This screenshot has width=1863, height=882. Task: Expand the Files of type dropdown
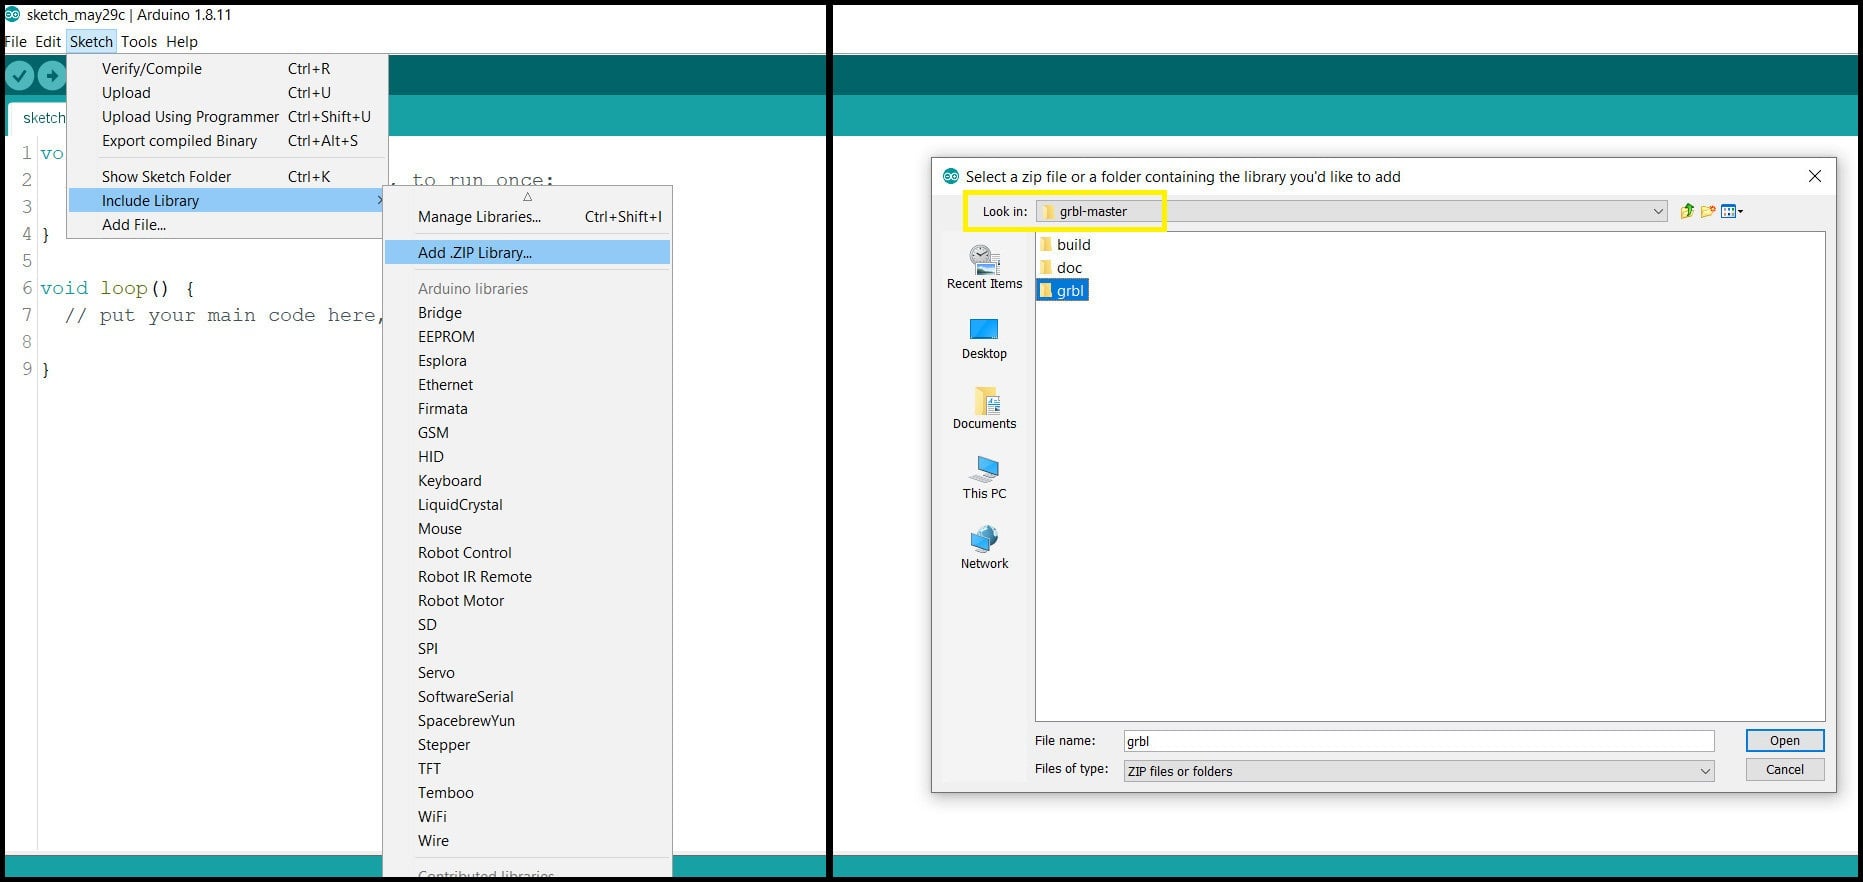[x=1705, y=771]
